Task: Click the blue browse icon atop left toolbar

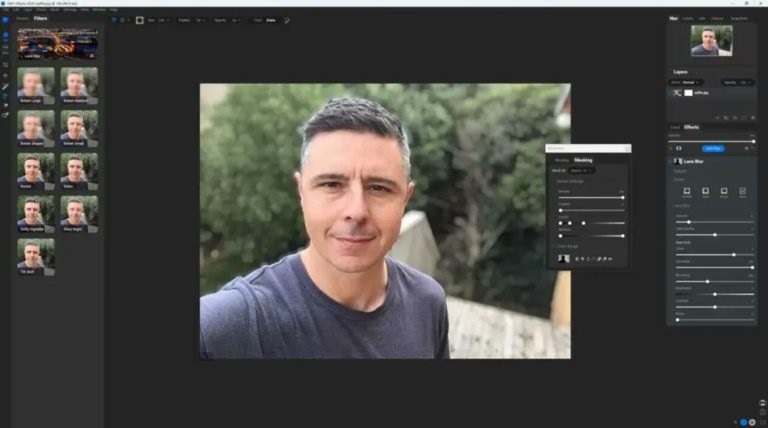Action: 5,20
